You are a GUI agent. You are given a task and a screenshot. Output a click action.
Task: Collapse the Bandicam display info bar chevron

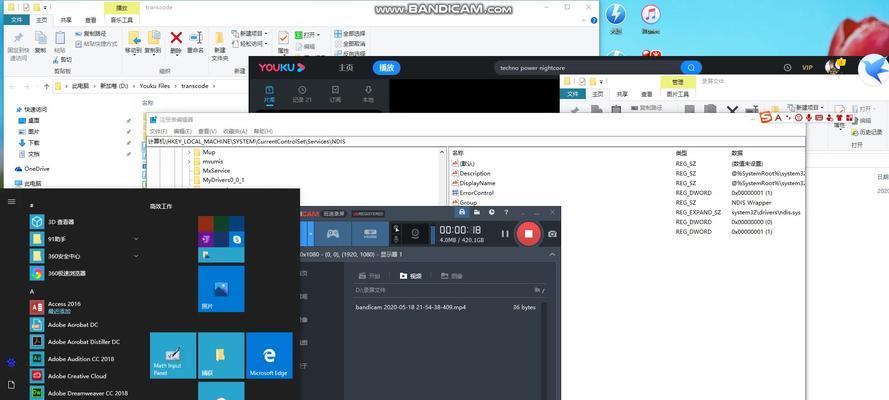[552, 255]
